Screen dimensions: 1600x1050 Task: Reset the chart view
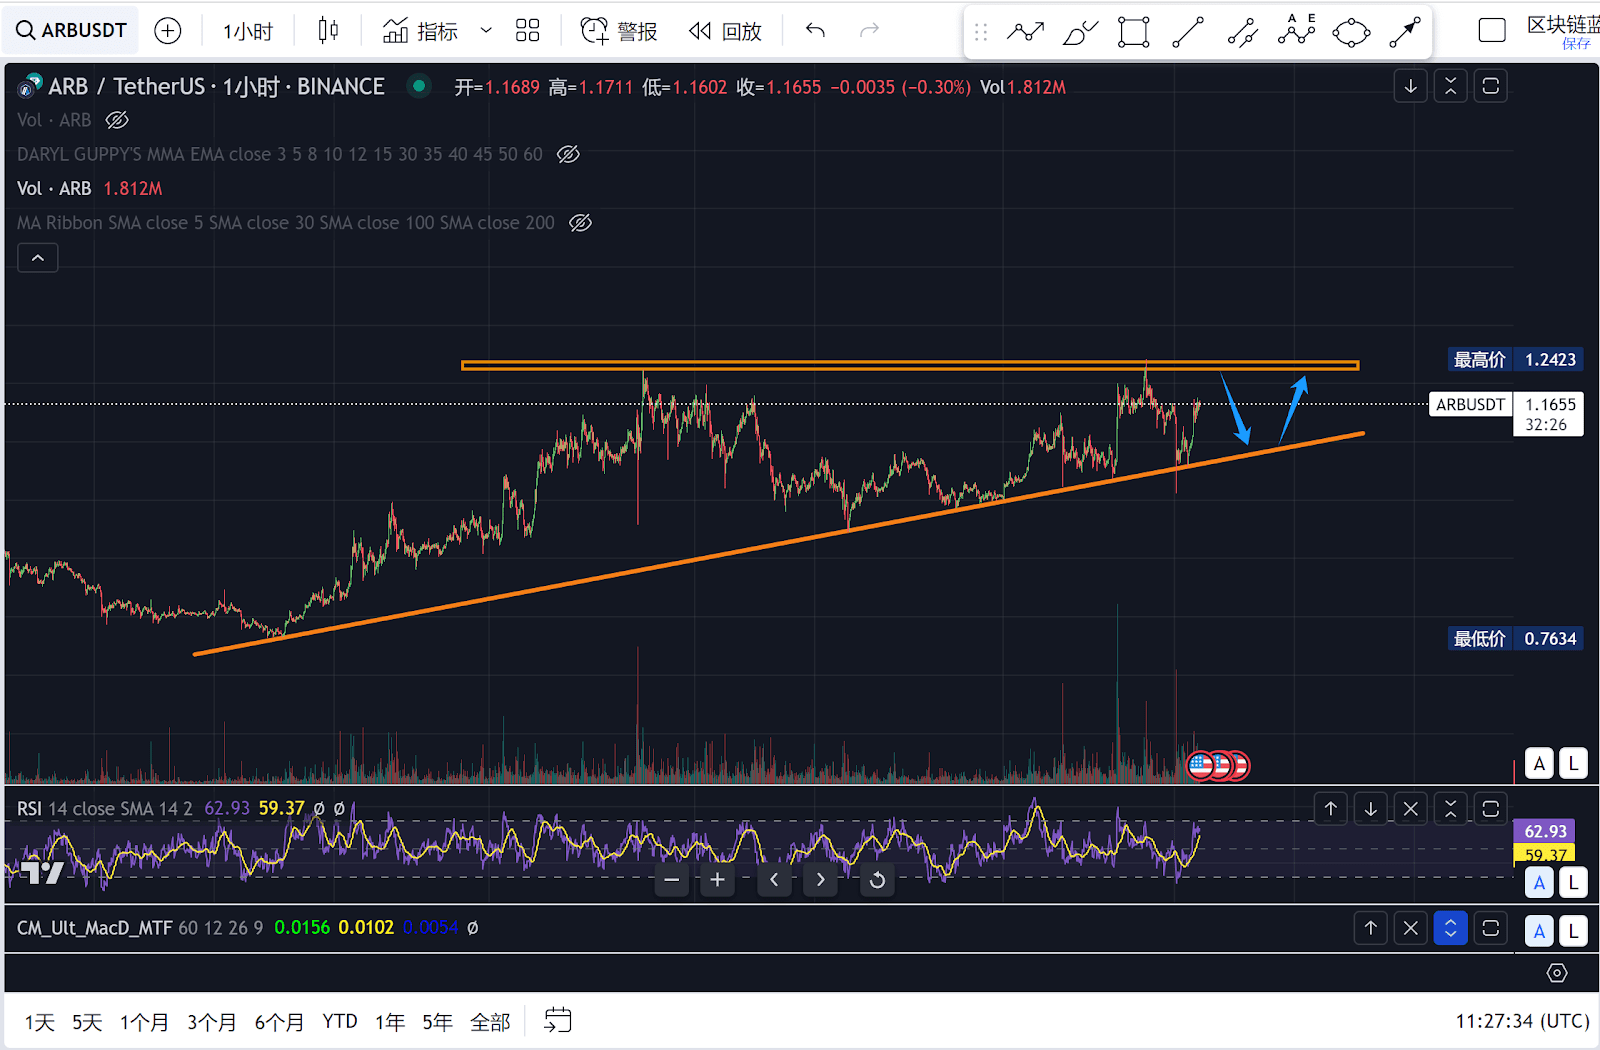tap(877, 880)
